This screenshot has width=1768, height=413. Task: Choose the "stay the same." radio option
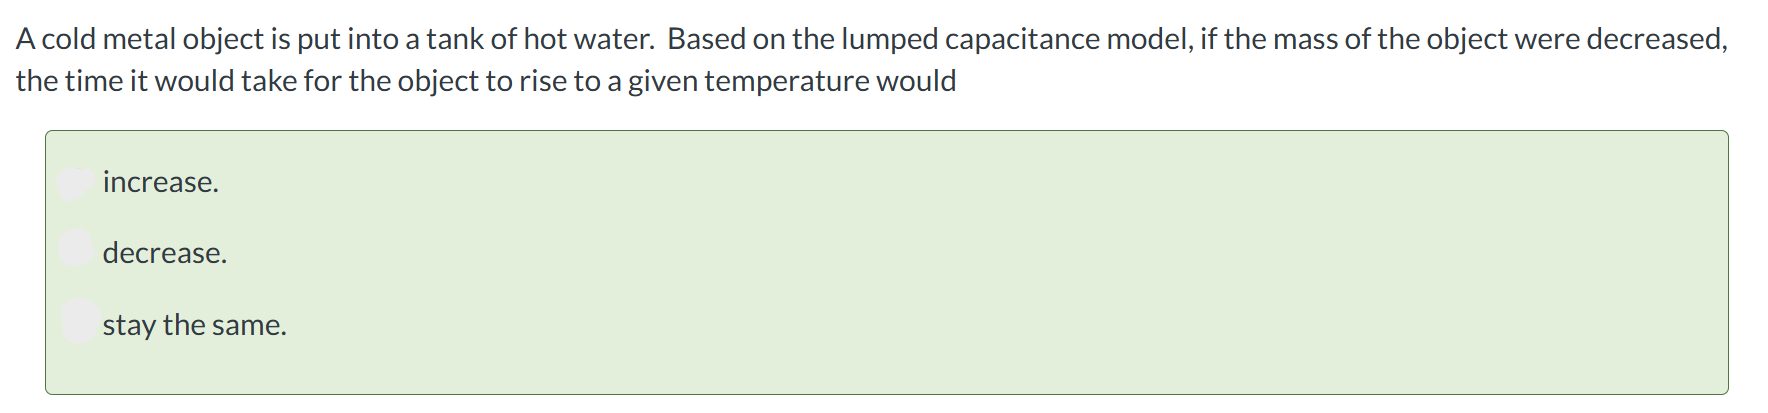pos(78,321)
